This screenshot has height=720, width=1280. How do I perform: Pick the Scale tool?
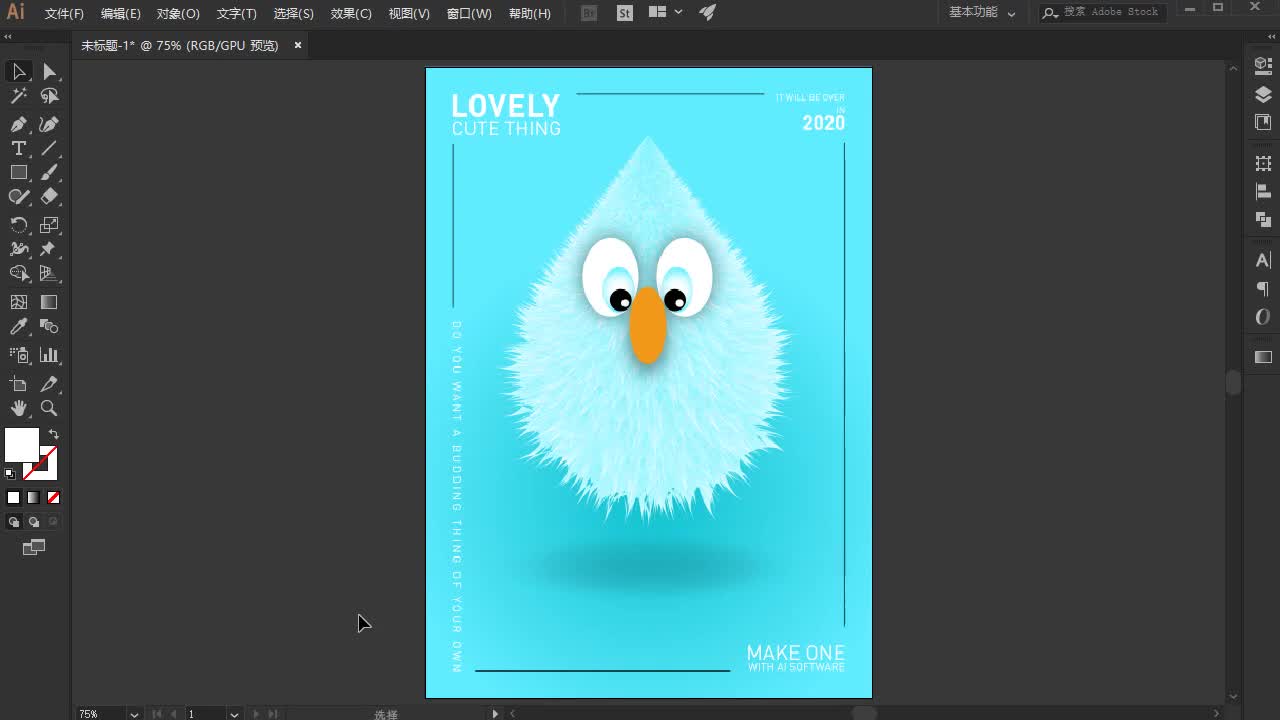(49, 225)
